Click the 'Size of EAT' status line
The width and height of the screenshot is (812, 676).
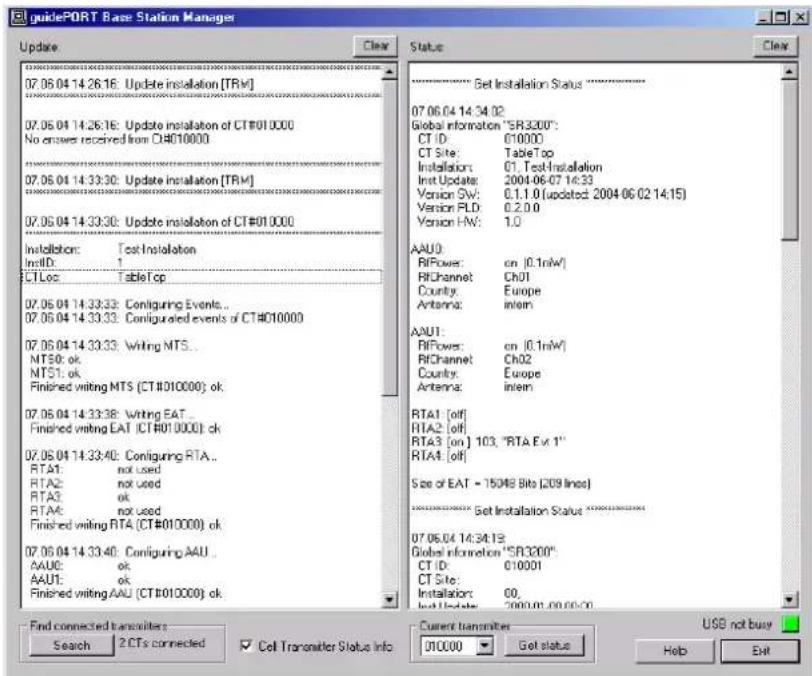click(x=501, y=484)
